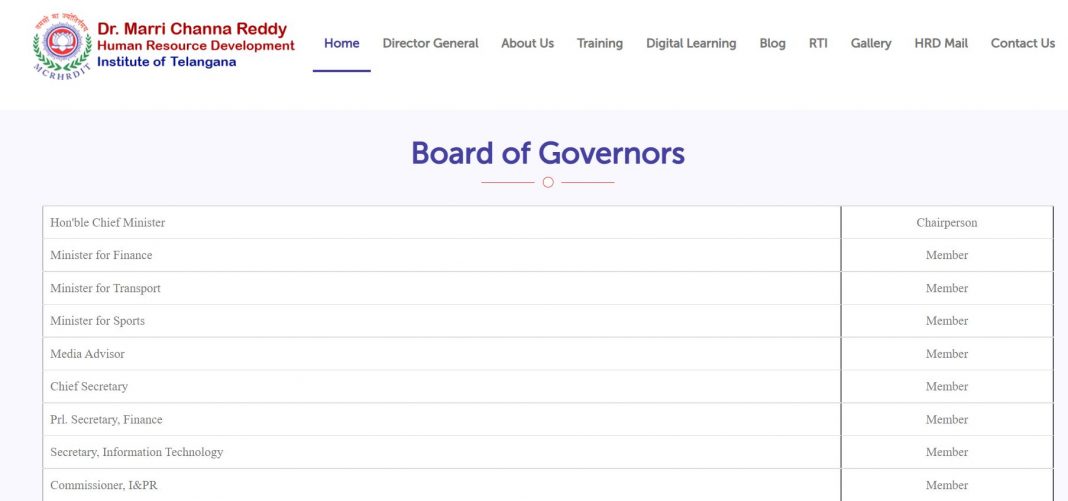Select Digital Learning in navigation

coord(690,43)
